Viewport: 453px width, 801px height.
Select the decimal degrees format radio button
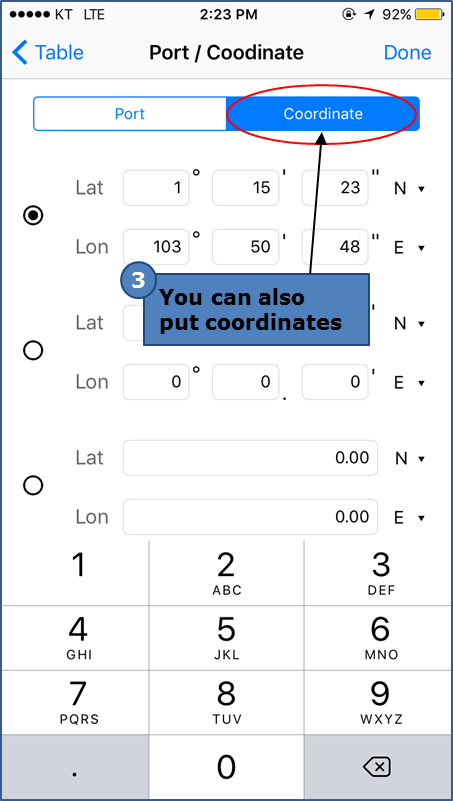click(33, 485)
